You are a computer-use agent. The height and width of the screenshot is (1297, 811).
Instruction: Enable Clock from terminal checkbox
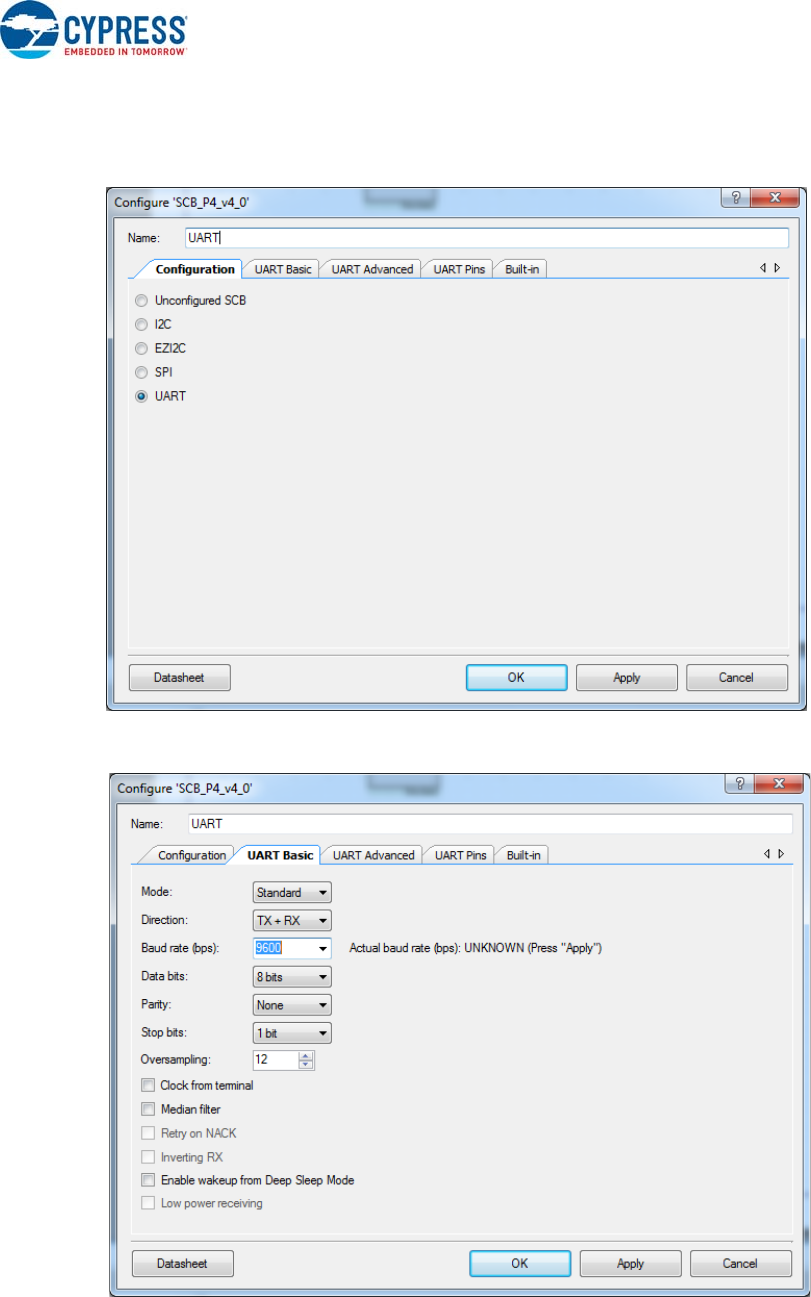(148, 1085)
